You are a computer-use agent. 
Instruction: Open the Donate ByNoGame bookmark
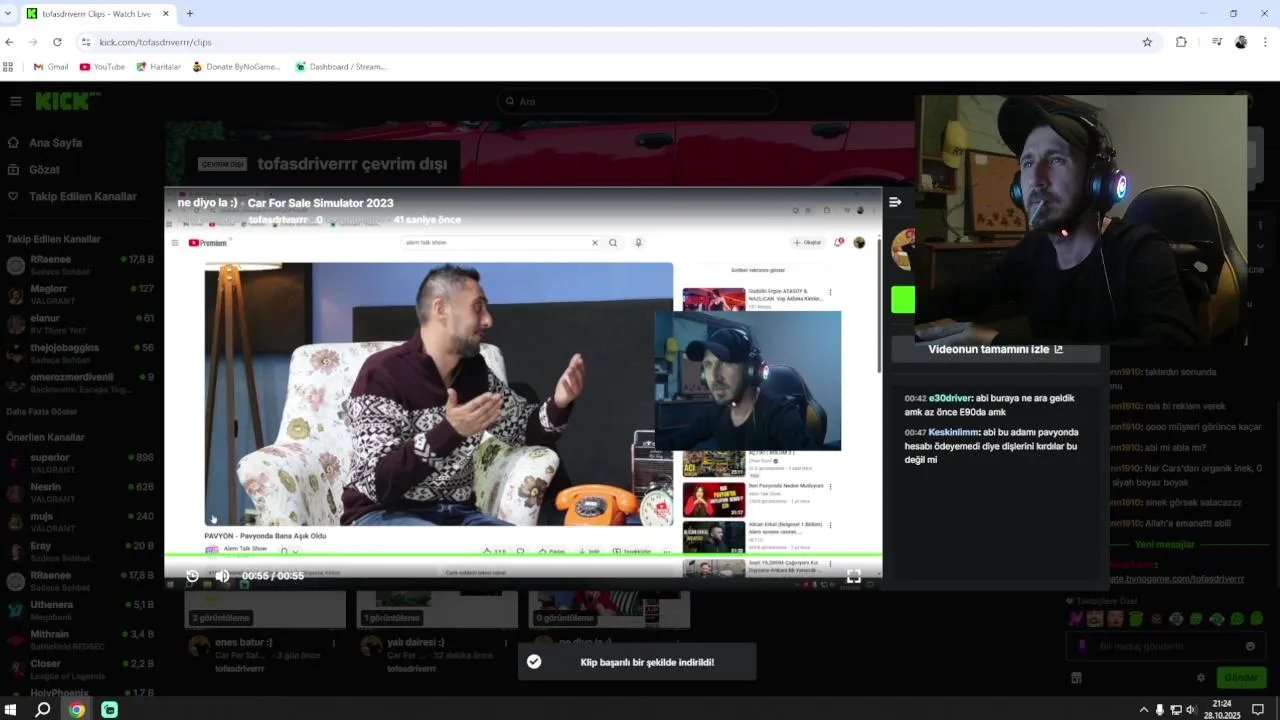coord(236,67)
